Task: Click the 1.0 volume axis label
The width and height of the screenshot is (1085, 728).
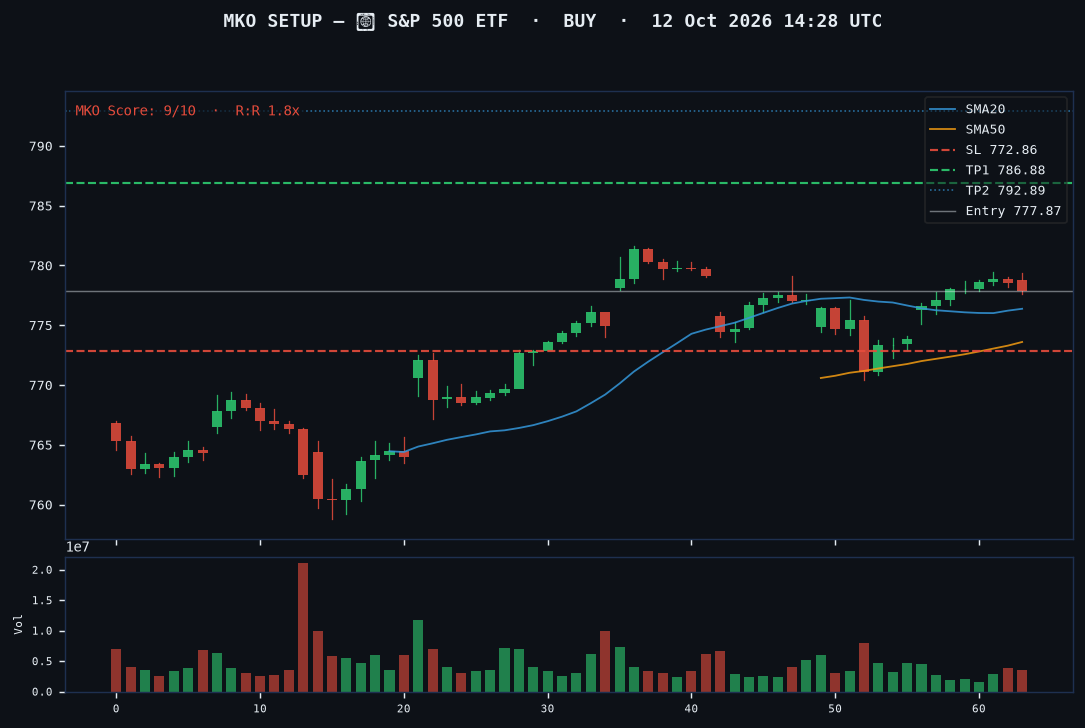Action: [x=42, y=631]
